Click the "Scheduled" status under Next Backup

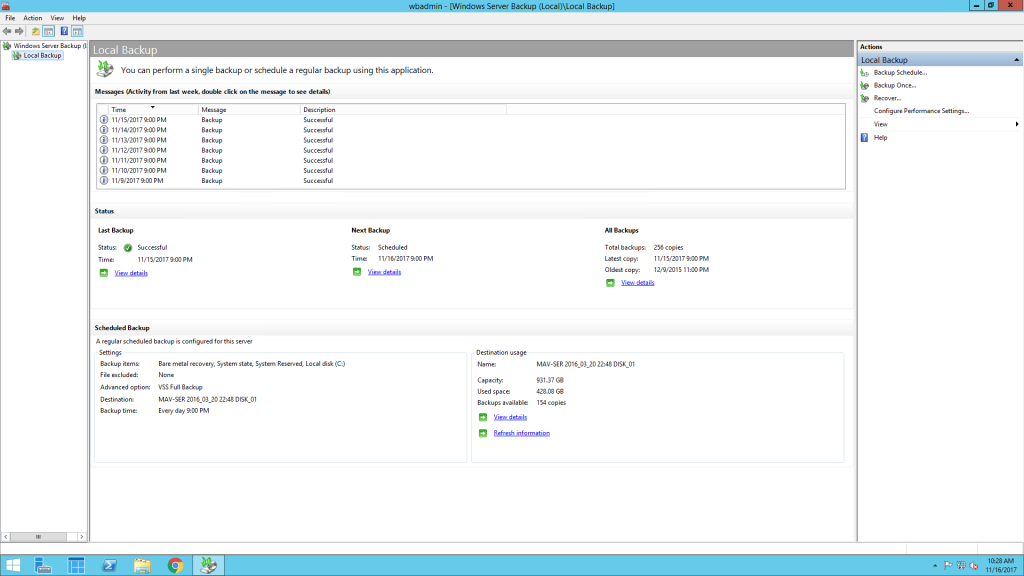tap(392, 248)
